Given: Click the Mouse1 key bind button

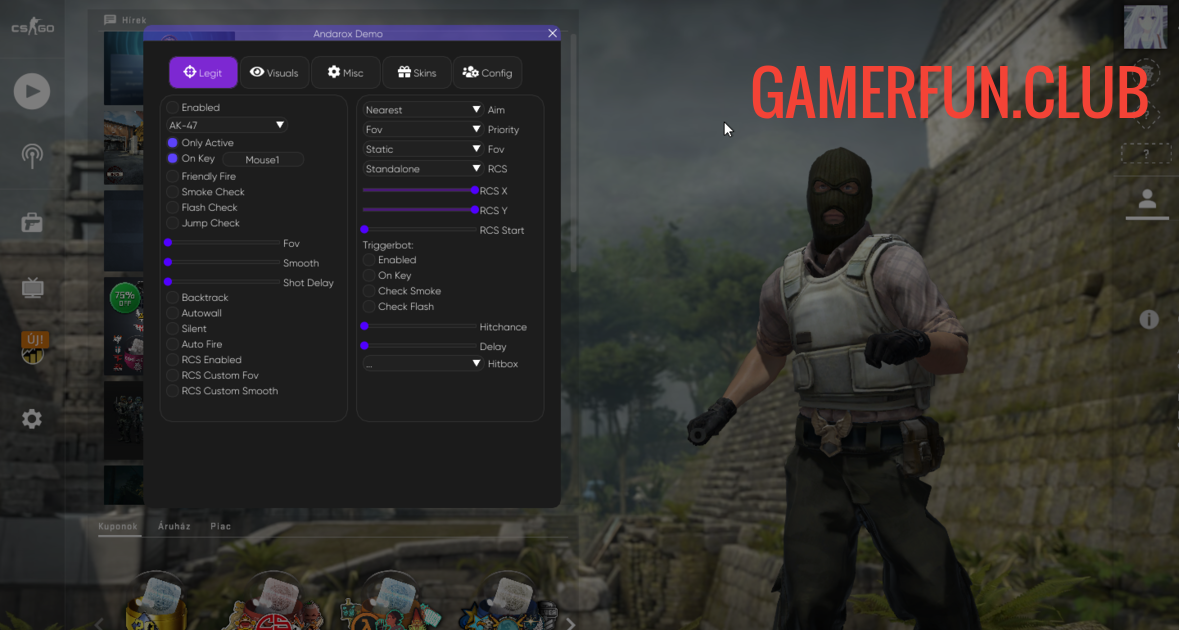Looking at the screenshot, I should pyautogui.click(x=262, y=159).
